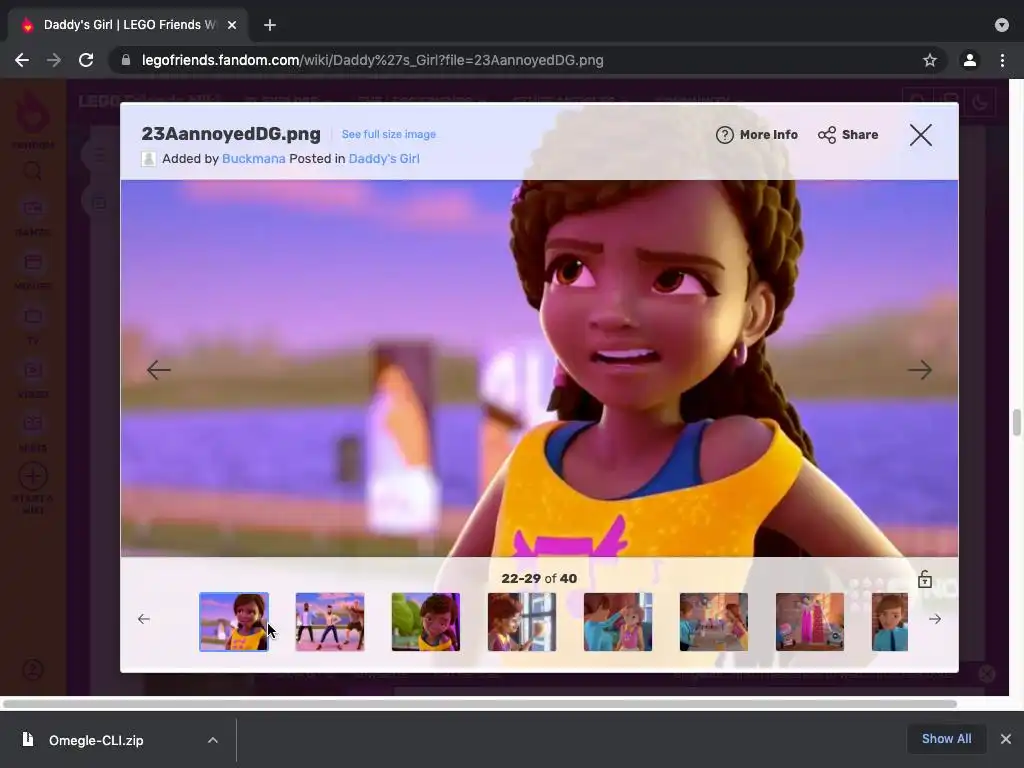This screenshot has height=768, width=1024.
Task: Expand Omegle-CLI.zip download options chevron
Action: (213, 740)
